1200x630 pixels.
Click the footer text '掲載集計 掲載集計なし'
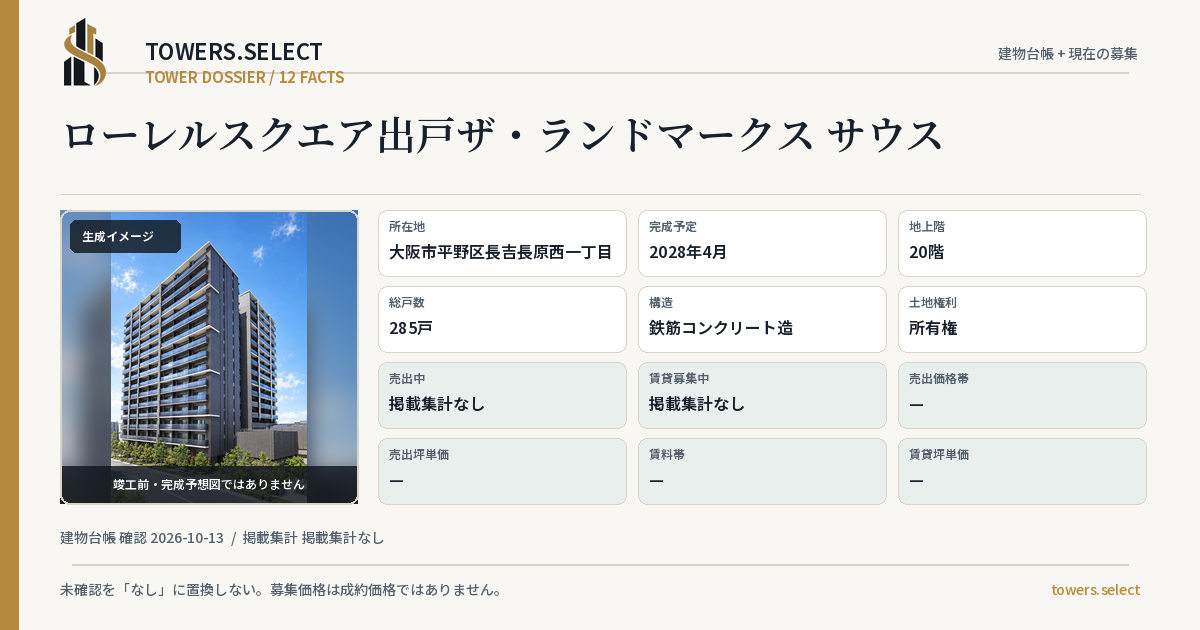point(314,538)
